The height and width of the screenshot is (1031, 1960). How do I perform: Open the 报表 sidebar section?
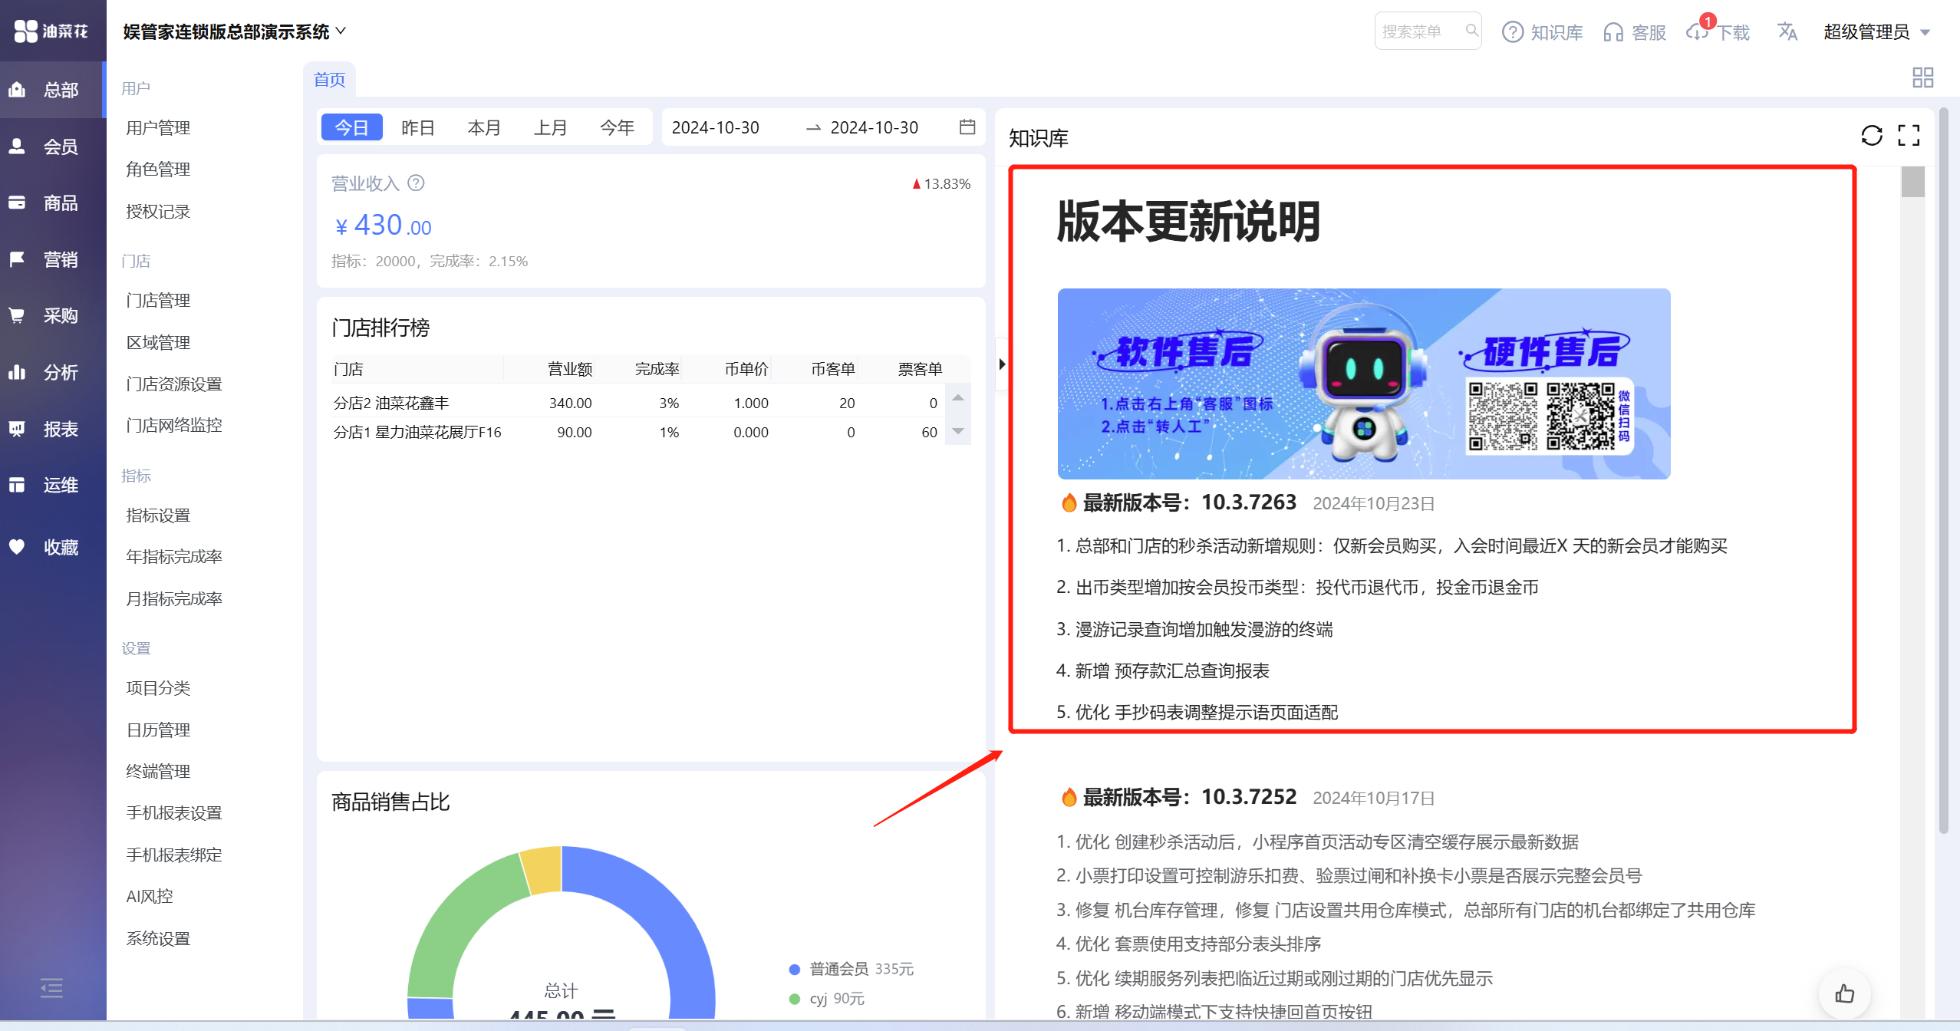[x=51, y=428]
